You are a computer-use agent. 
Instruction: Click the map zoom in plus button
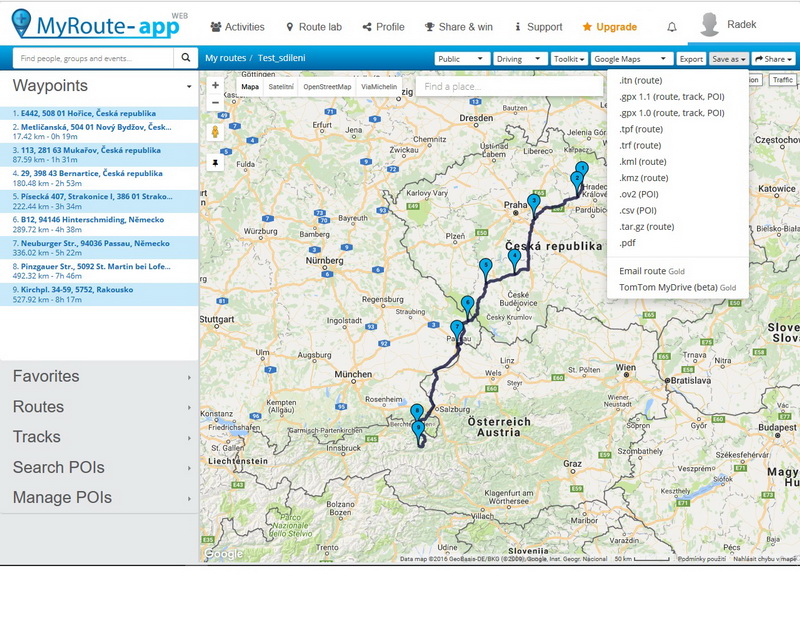click(215, 86)
